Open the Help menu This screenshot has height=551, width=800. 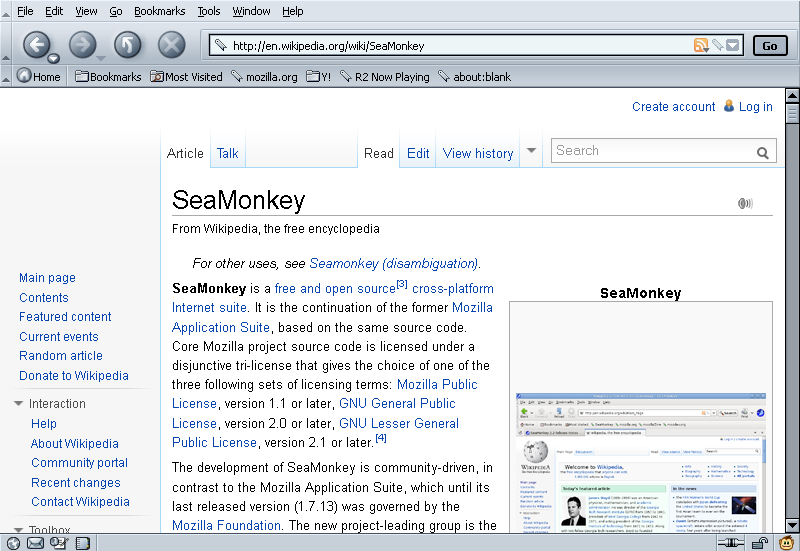click(292, 11)
